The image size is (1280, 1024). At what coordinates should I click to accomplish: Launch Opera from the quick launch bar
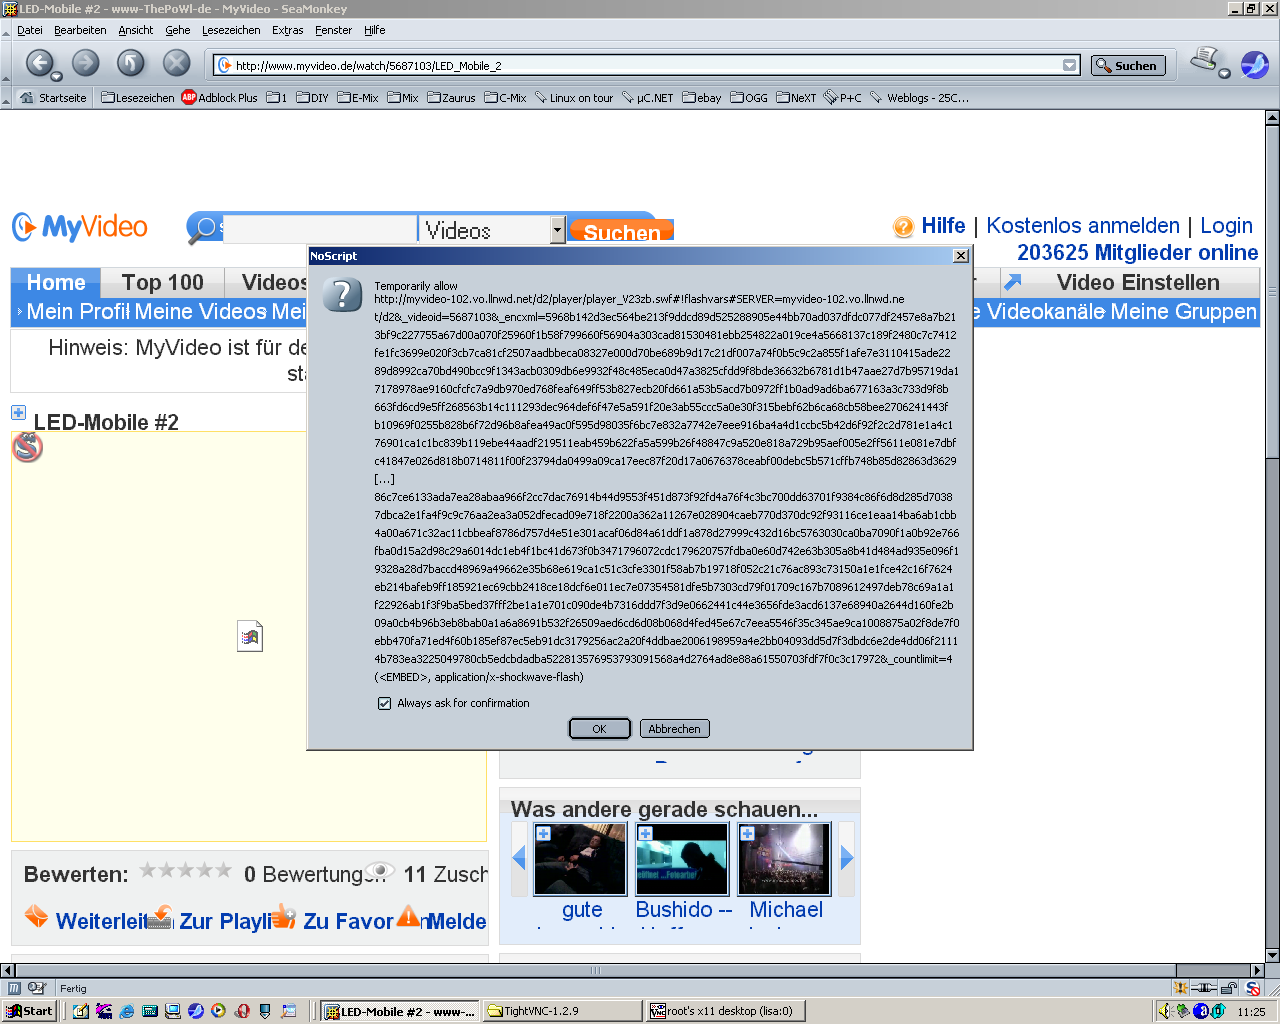pyautogui.click(x=242, y=1011)
